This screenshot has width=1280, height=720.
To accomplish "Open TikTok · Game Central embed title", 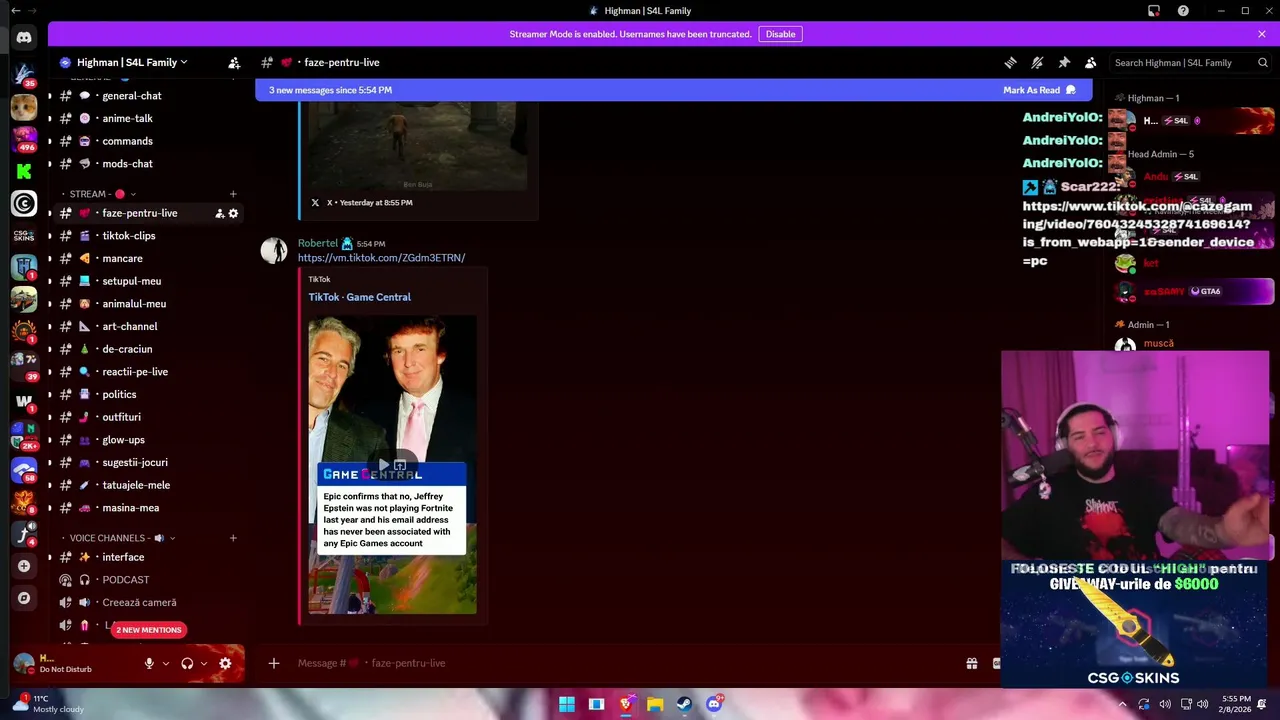I will click(x=359, y=297).
